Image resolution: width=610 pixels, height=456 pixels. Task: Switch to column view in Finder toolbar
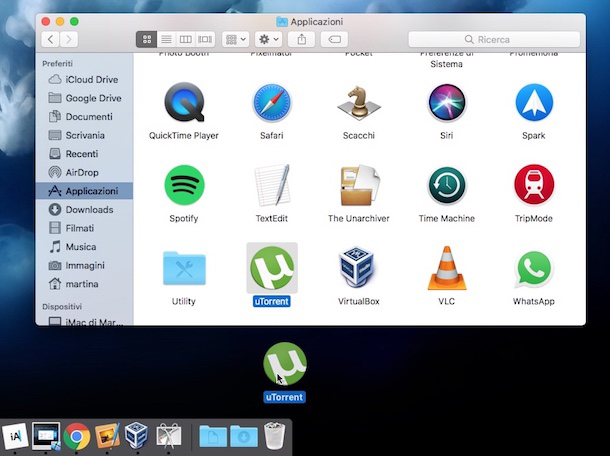[186, 39]
